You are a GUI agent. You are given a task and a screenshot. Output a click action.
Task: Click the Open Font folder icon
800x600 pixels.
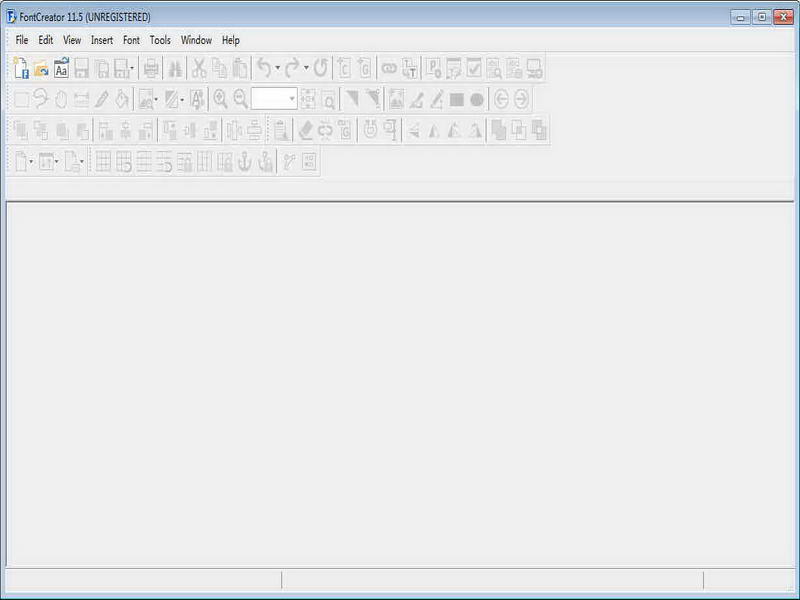41,68
